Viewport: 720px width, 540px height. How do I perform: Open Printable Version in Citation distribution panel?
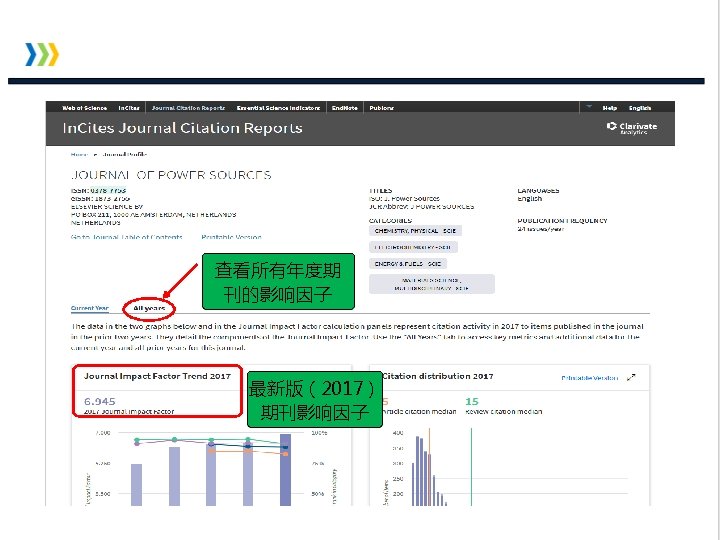coord(590,378)
